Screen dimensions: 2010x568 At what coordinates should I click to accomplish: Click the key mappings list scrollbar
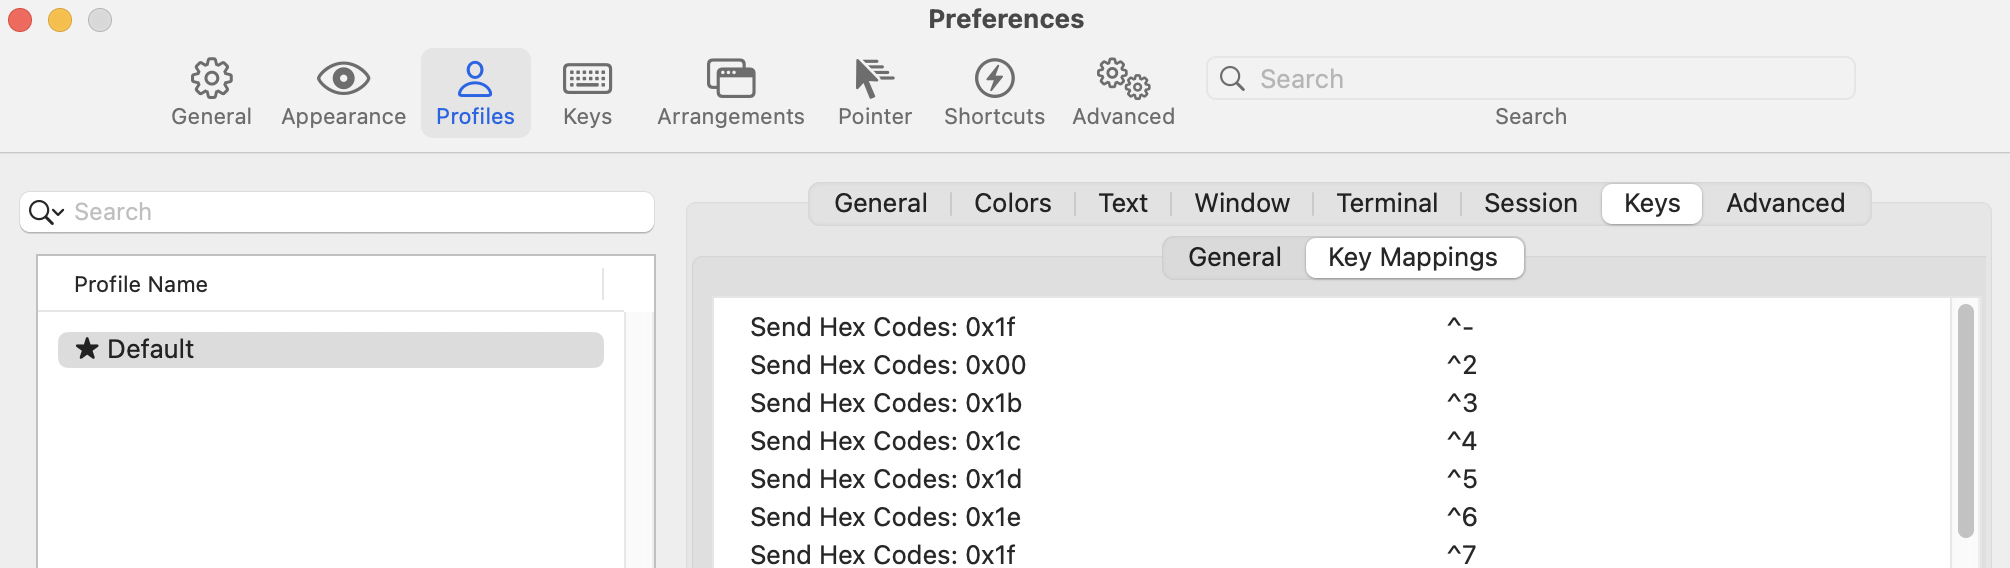coord(1965,420)
